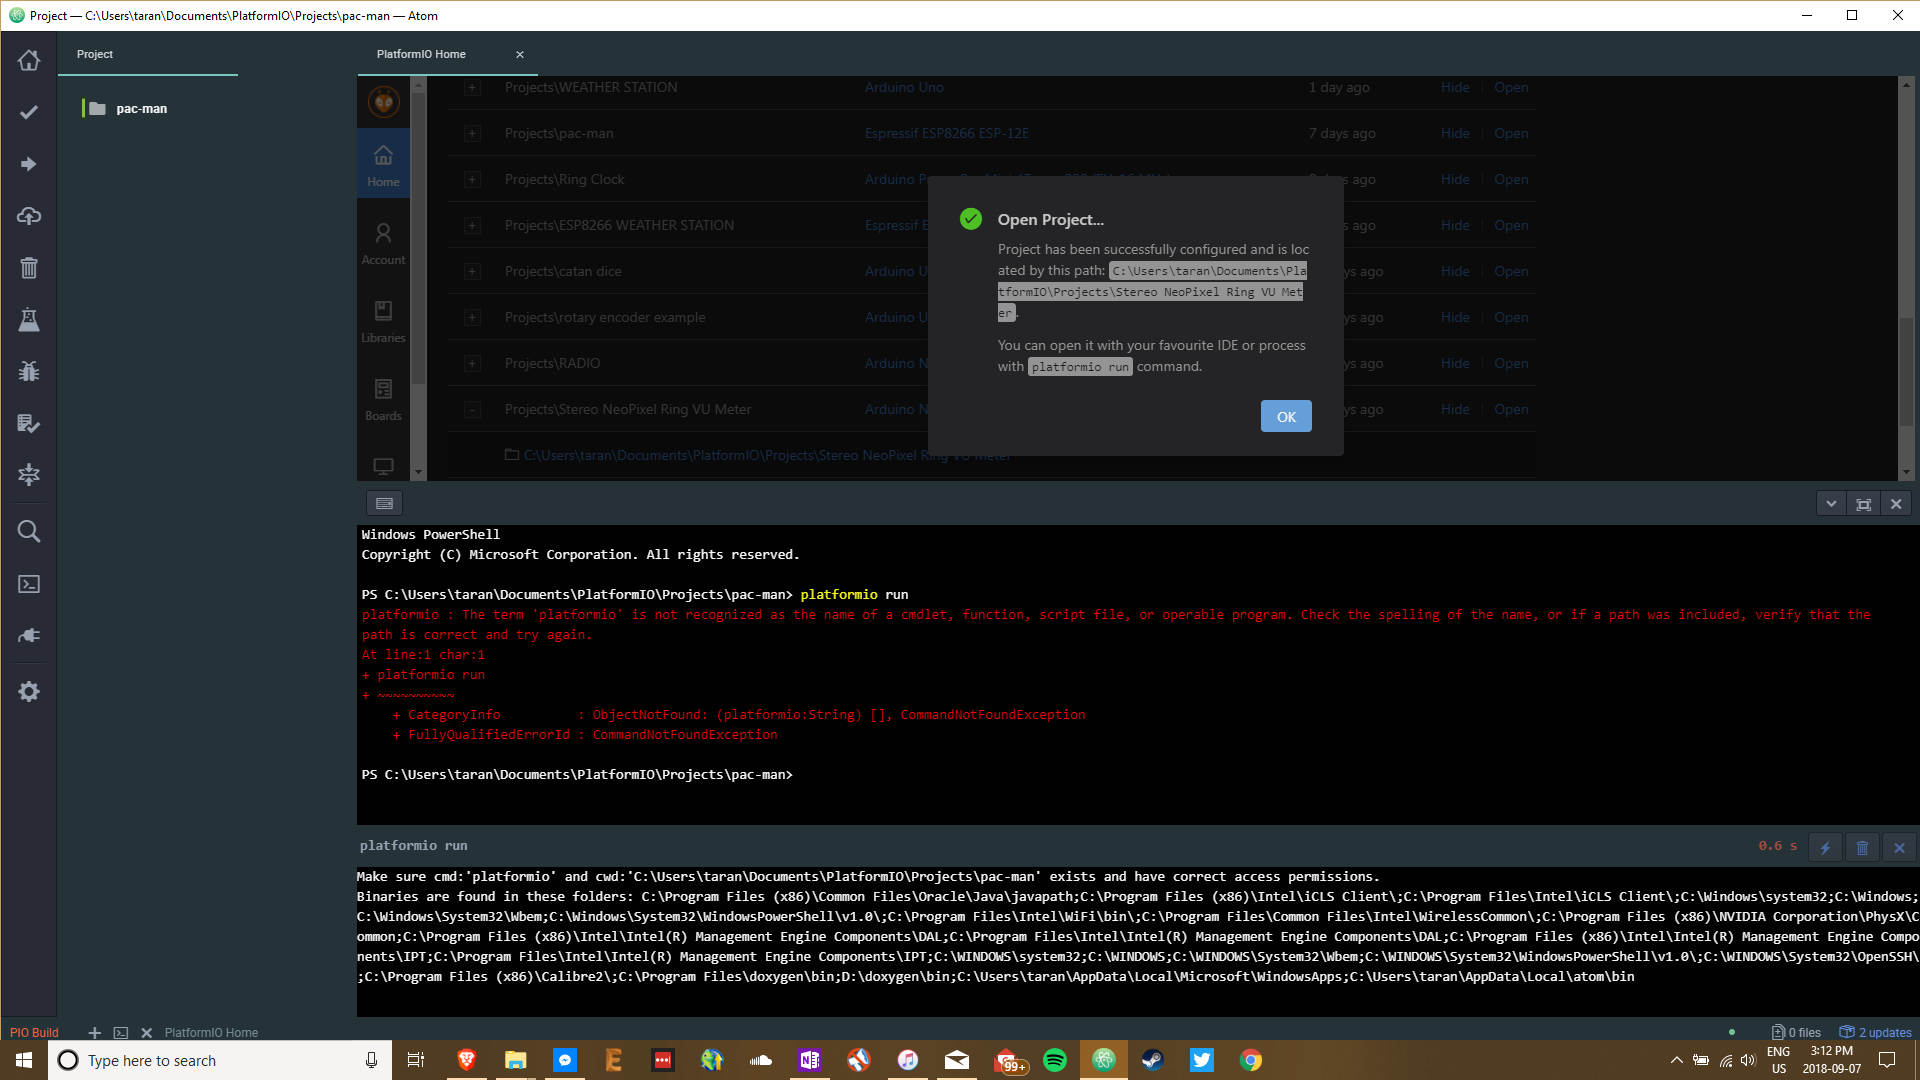Open Spotify from taskbar

(x=1055, y=1060)
